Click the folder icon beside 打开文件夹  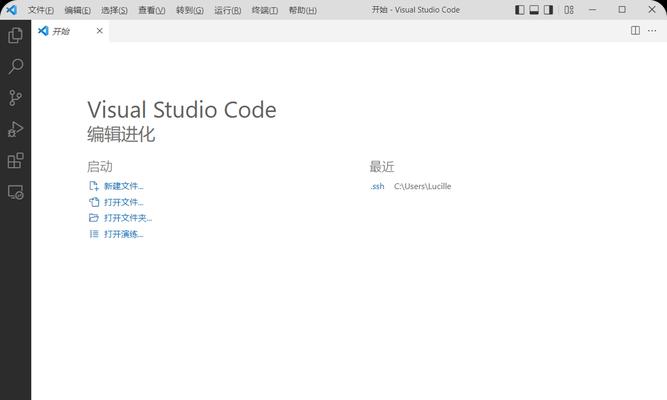click(94, 218)
